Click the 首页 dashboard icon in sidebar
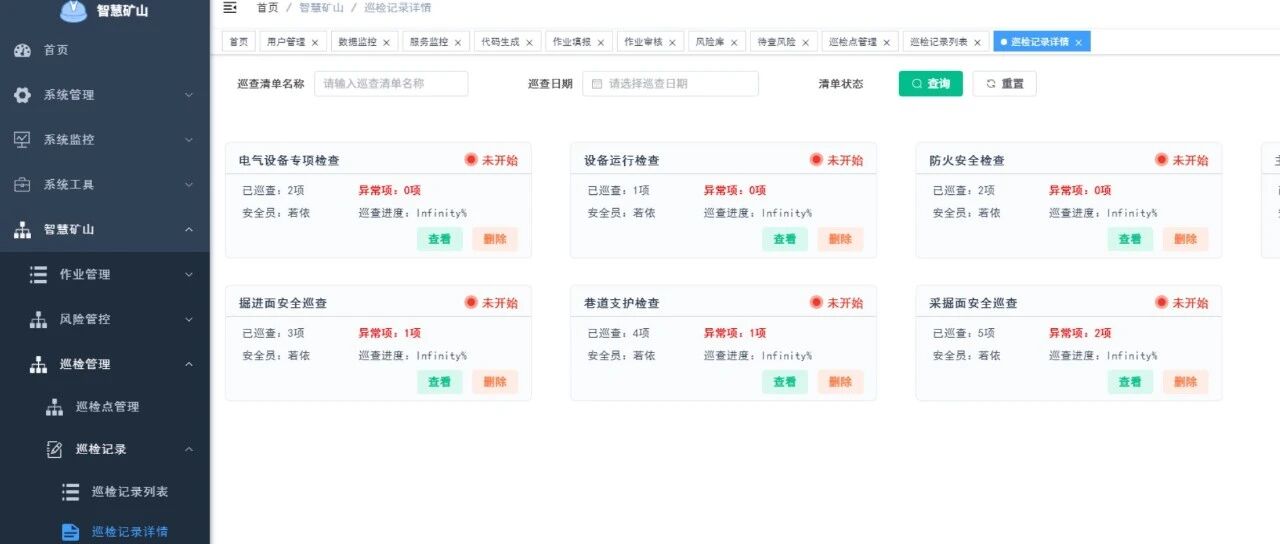Viewport: 1280px width, 544px height. click(22, 50)
